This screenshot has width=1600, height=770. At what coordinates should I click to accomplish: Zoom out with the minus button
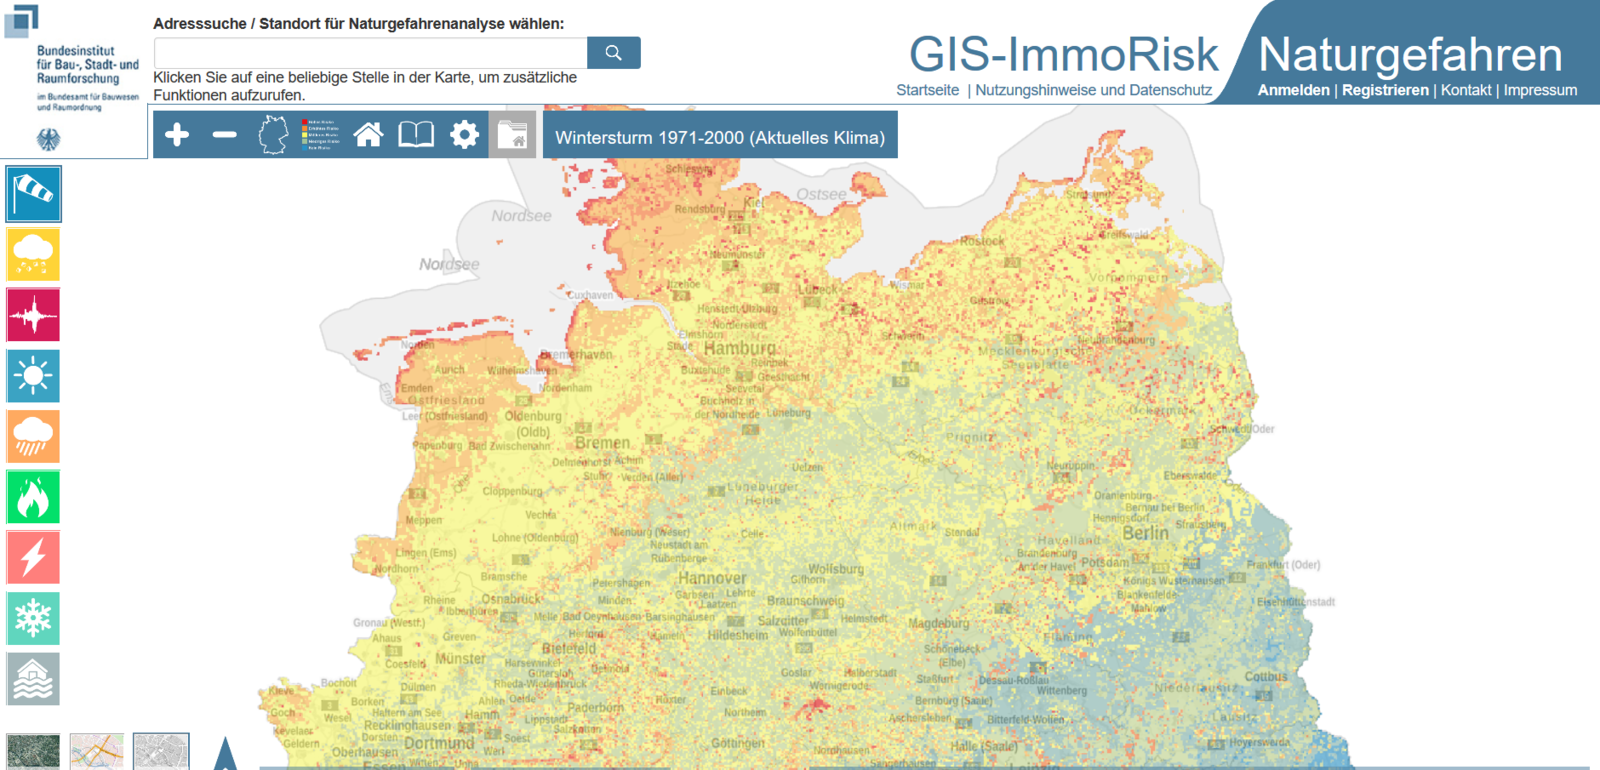[x=225, y=134]
